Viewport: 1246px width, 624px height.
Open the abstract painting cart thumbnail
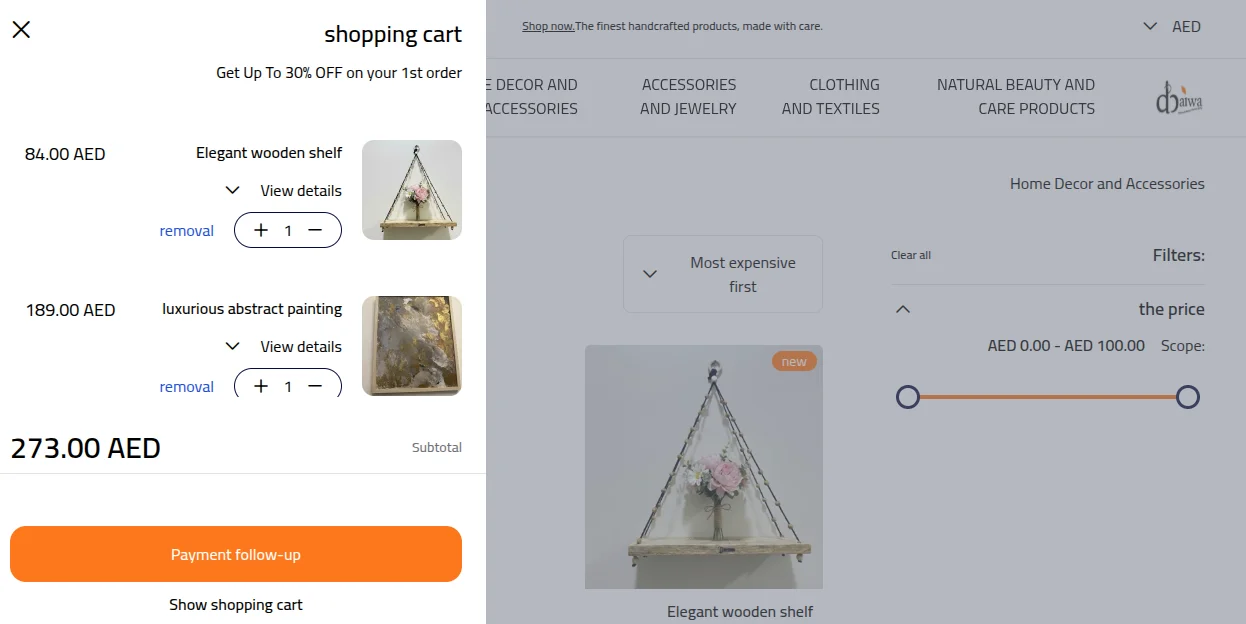[411, 346]
